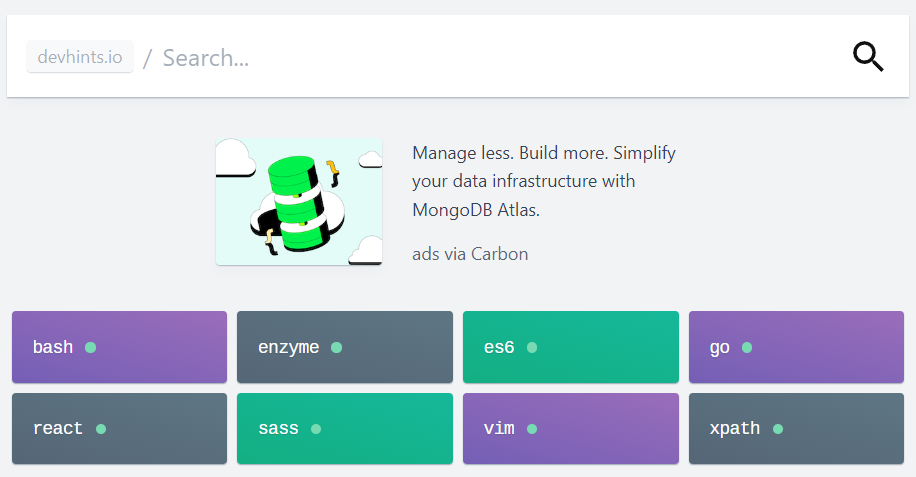Click the green dot next to es6
The height and width of the screenshot is (477, 916).
click(x=532, y=347)
